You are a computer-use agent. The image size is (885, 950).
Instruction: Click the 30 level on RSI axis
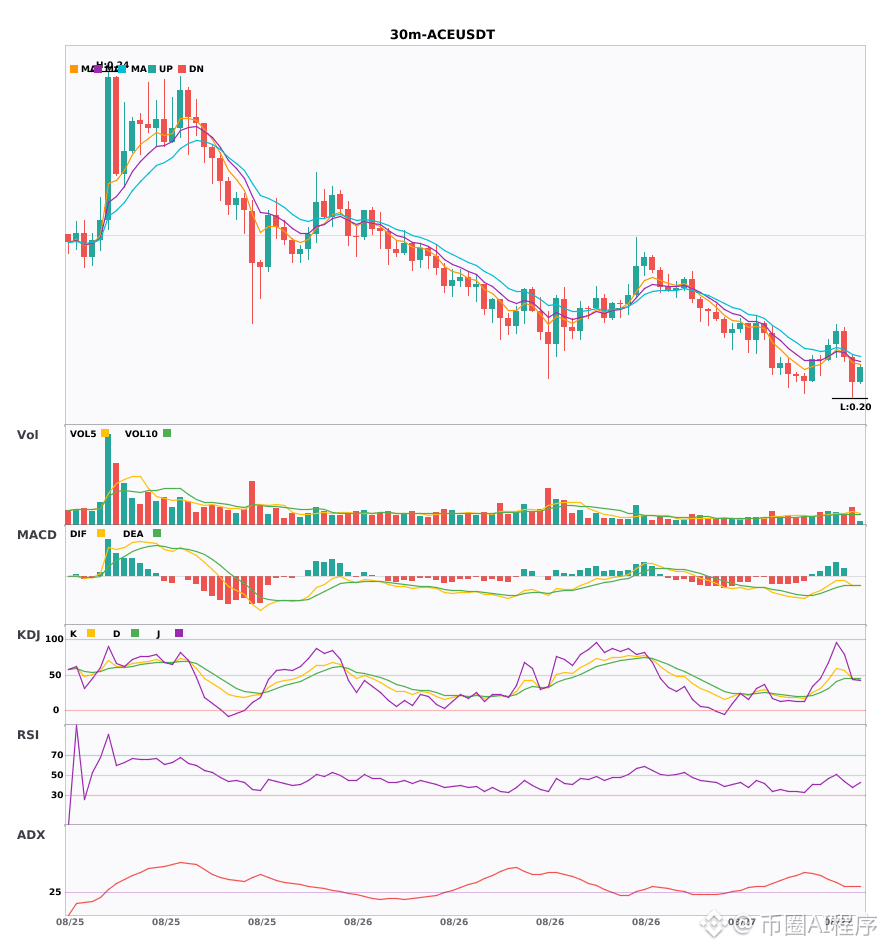click(x=58, y=795)
